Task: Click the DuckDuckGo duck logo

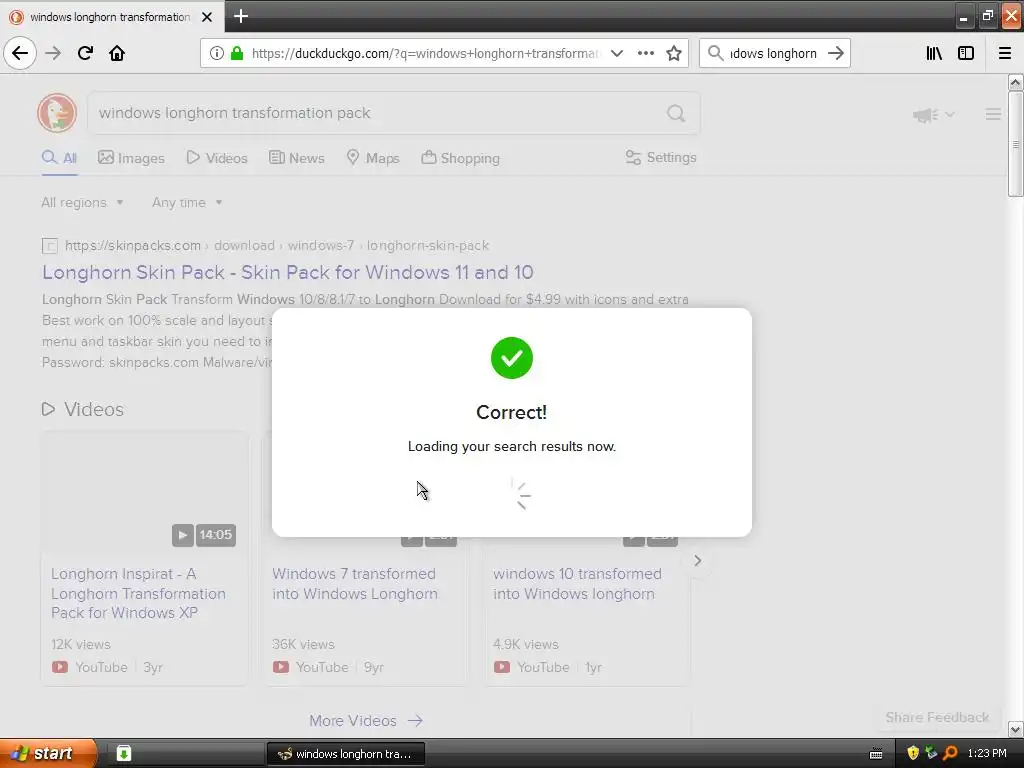Action: click(57, 113)
